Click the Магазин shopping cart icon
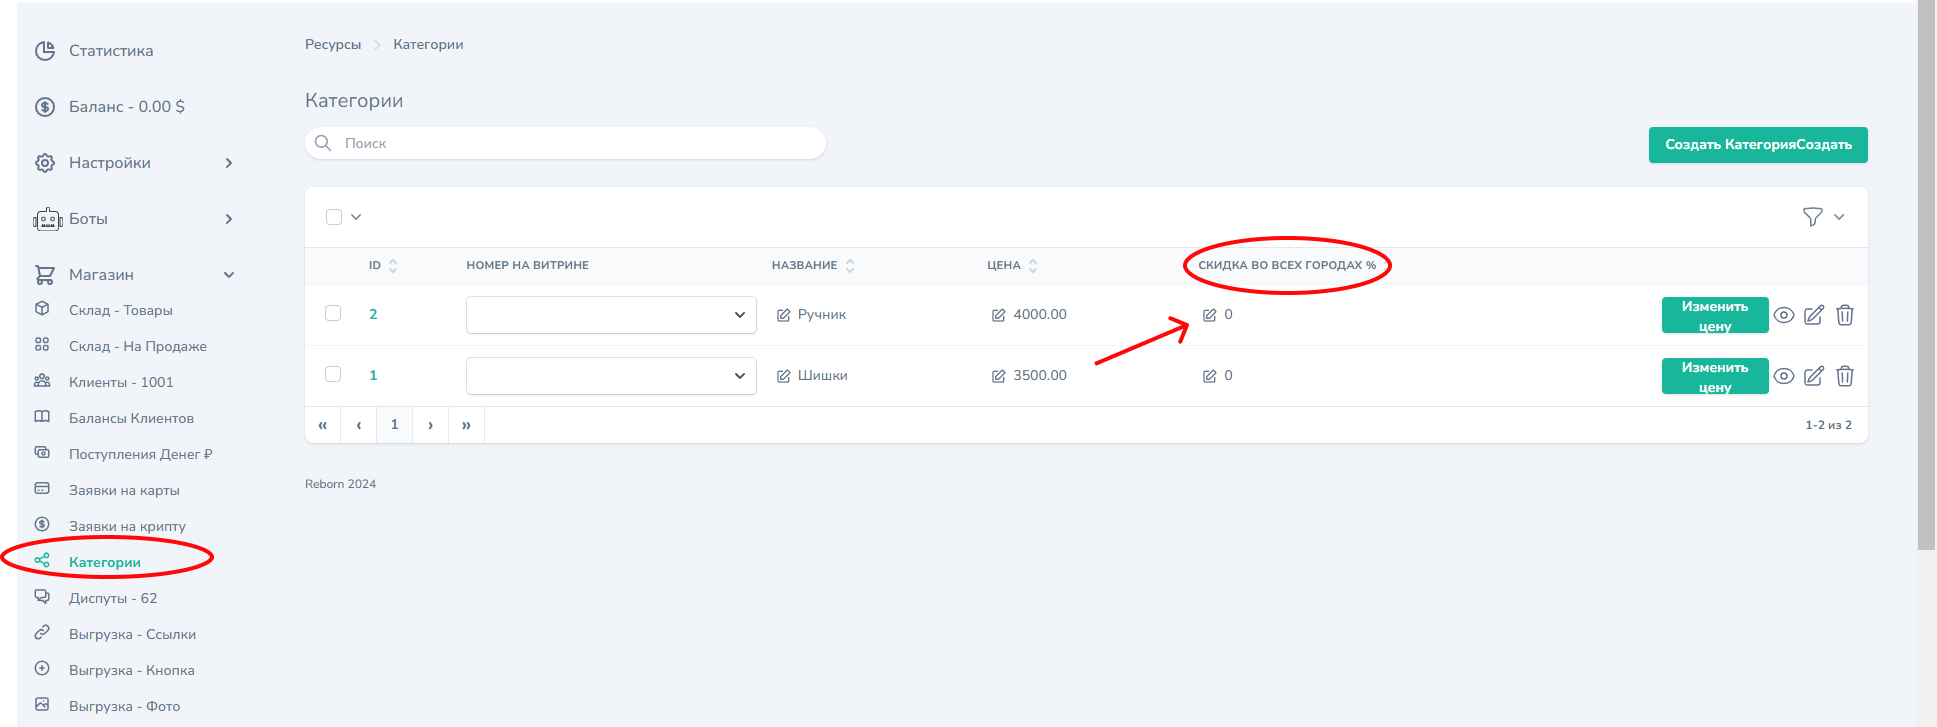This screenshot has height=727, width=1937. point(45,274)
